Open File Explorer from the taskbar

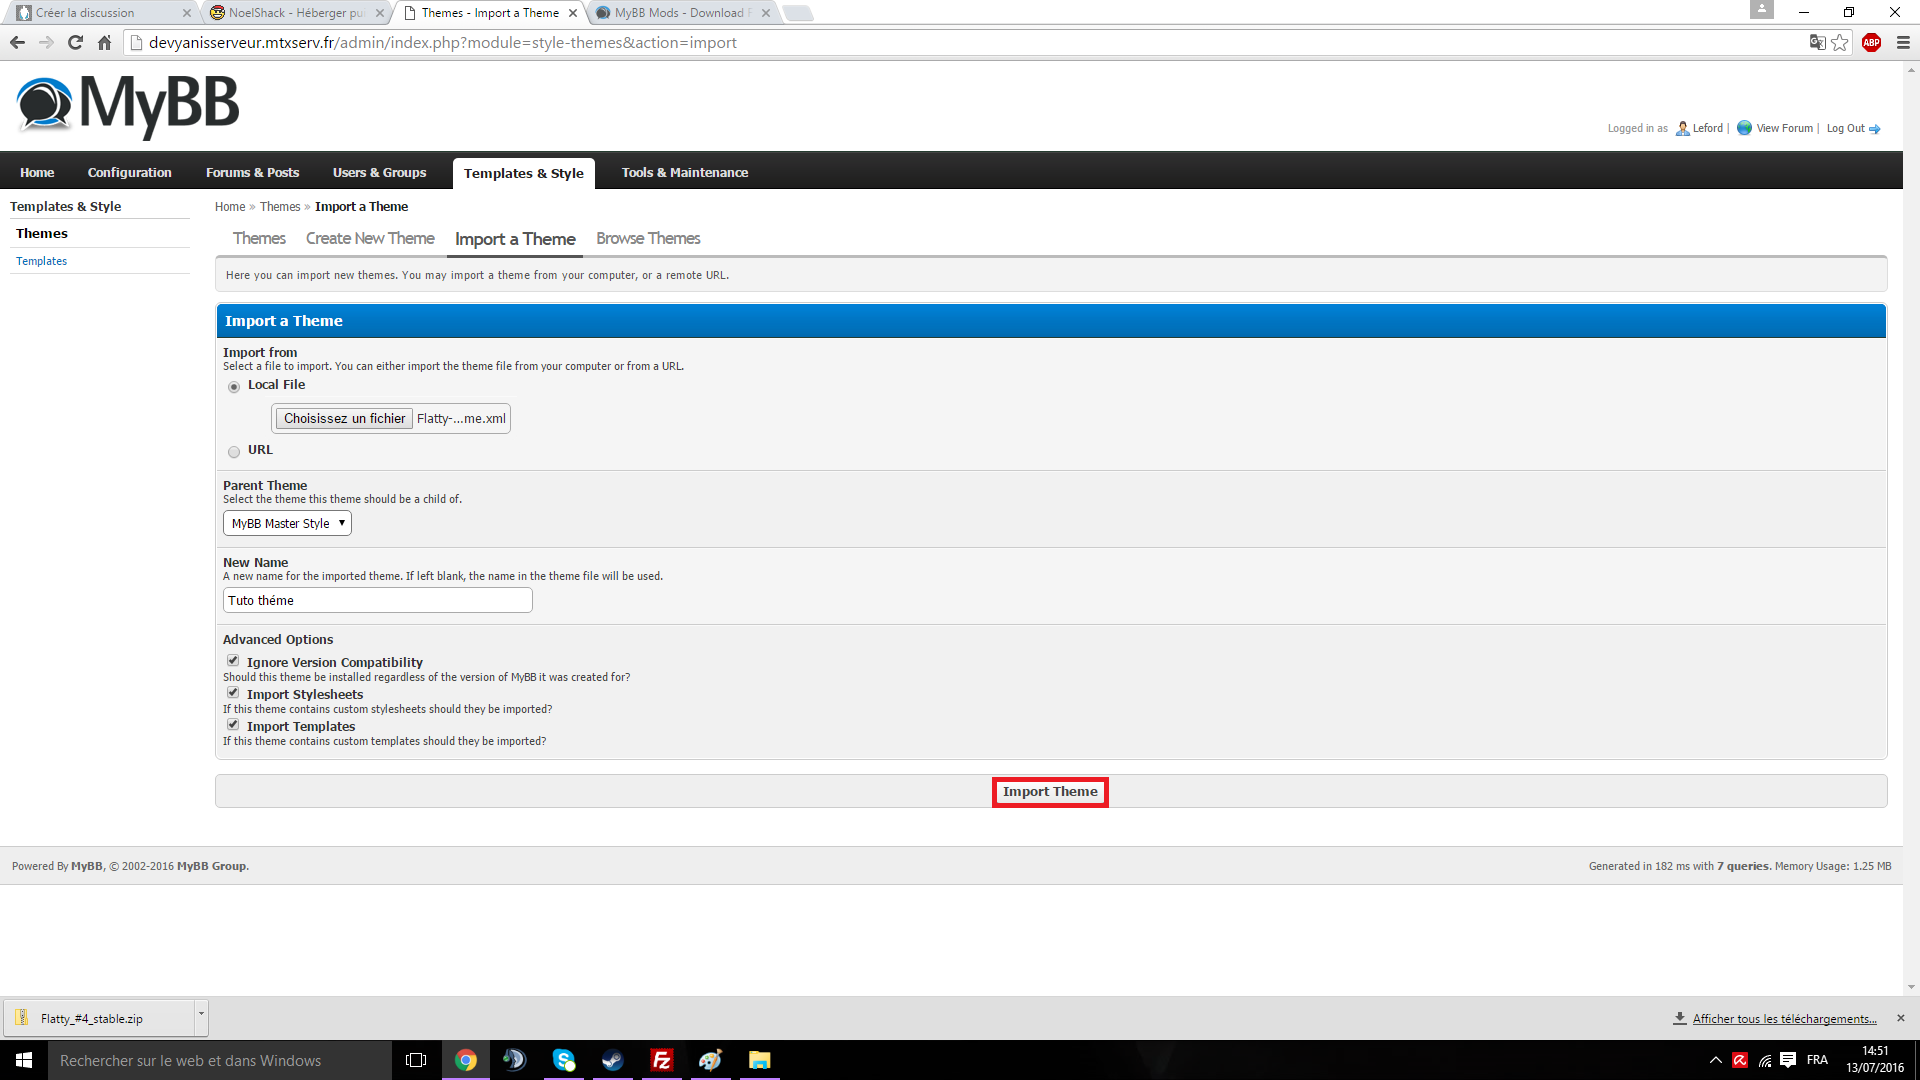pos(759,1060)
